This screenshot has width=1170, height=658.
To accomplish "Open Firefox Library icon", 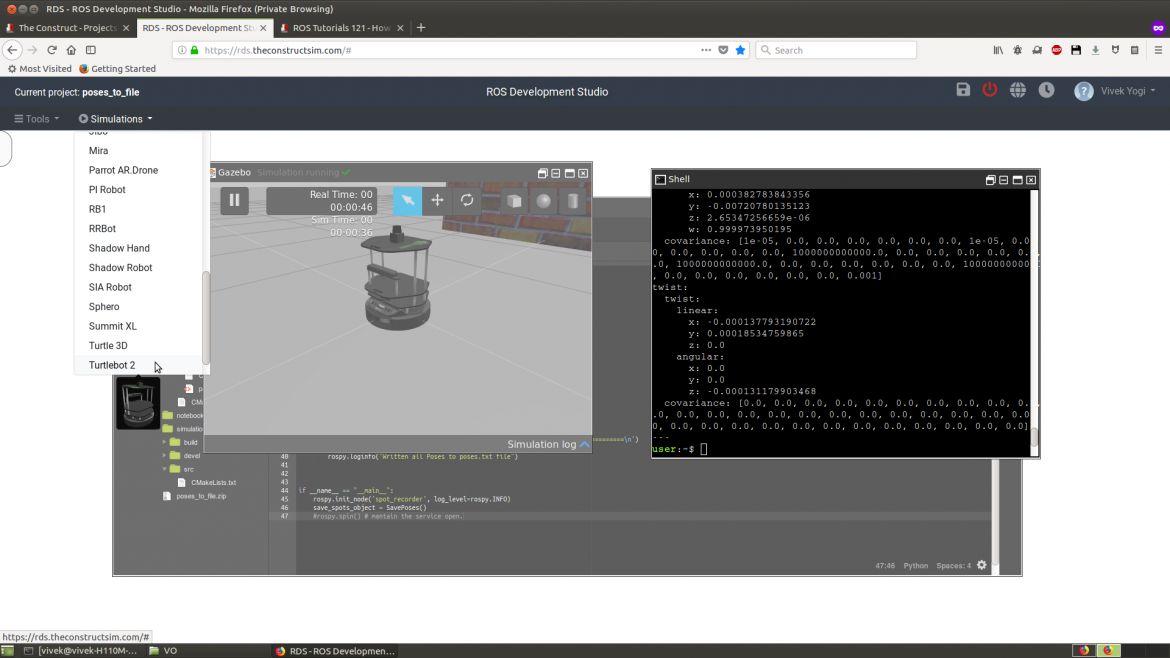I will click(998, 50).
